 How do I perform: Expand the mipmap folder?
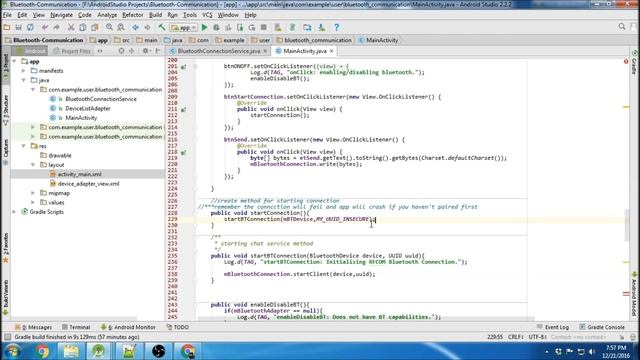[33, 193]
